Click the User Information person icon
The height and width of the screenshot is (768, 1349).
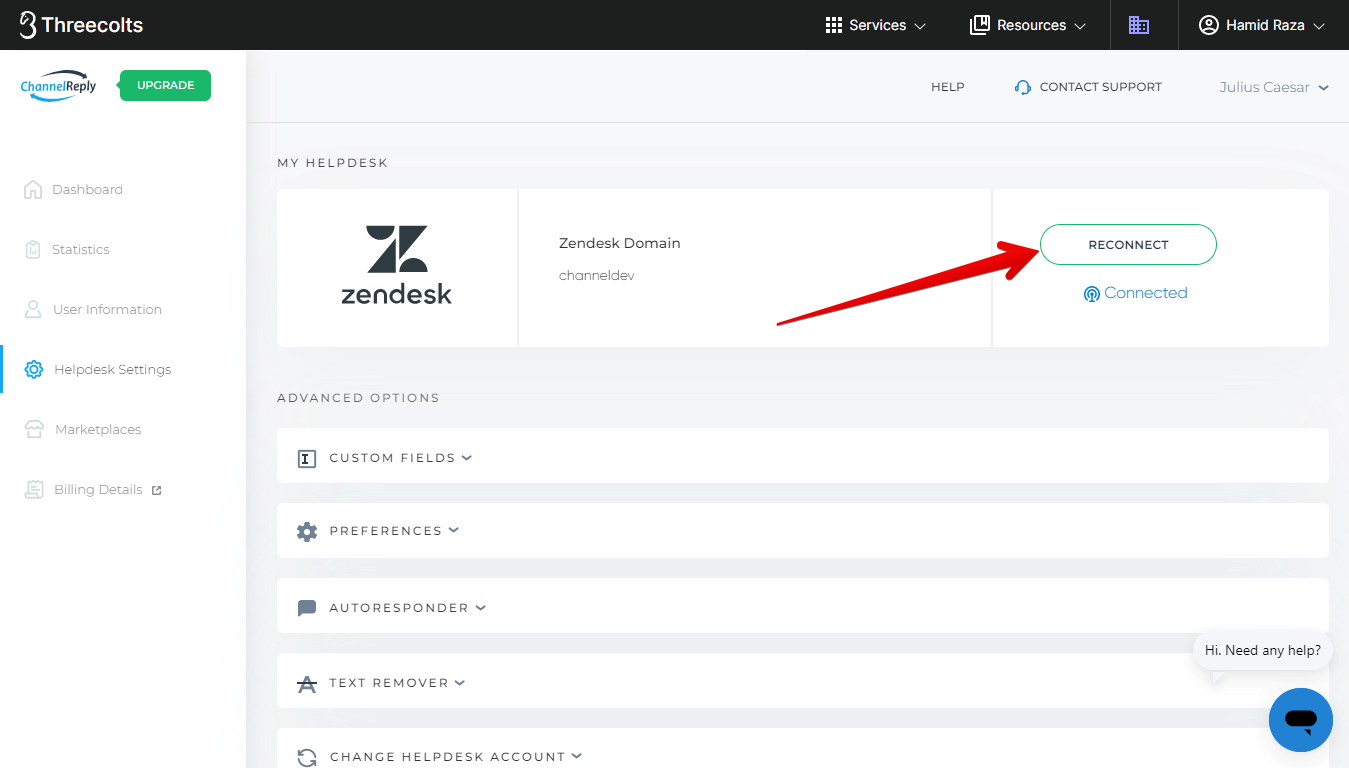pos(33,309)
